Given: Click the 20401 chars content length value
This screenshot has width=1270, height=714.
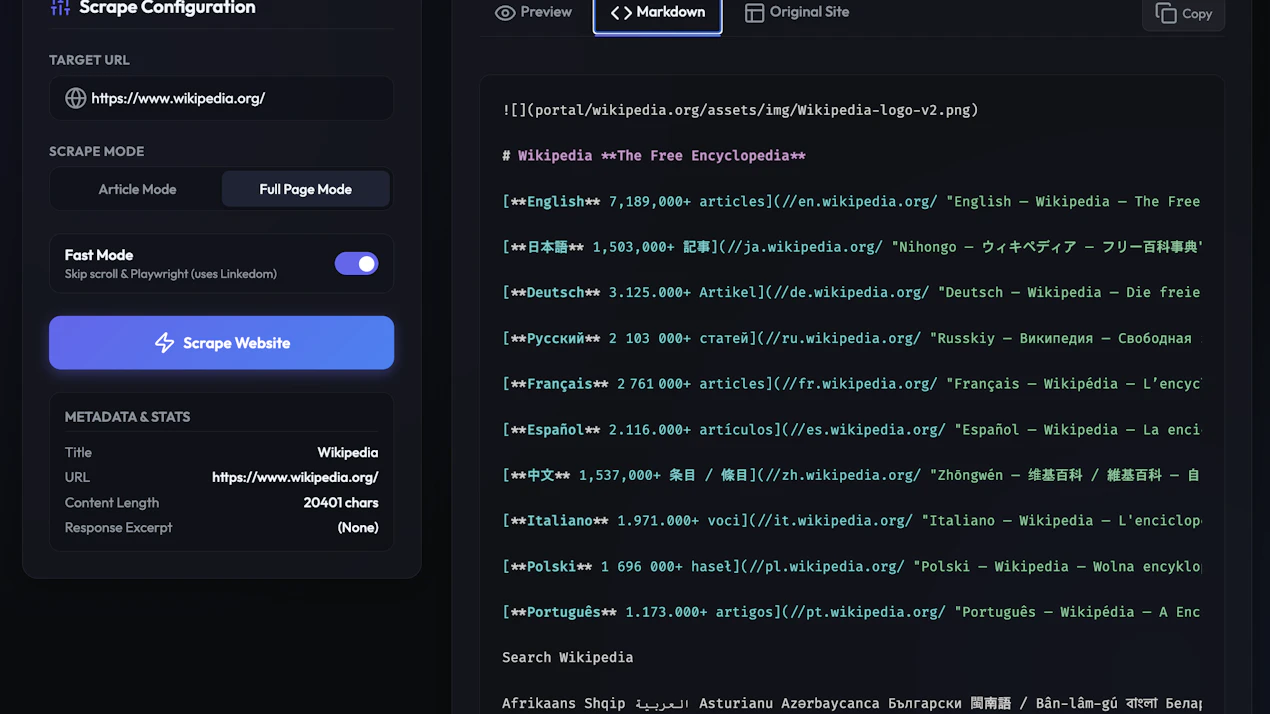Looking at the screenshot, I should coord(341,502).
